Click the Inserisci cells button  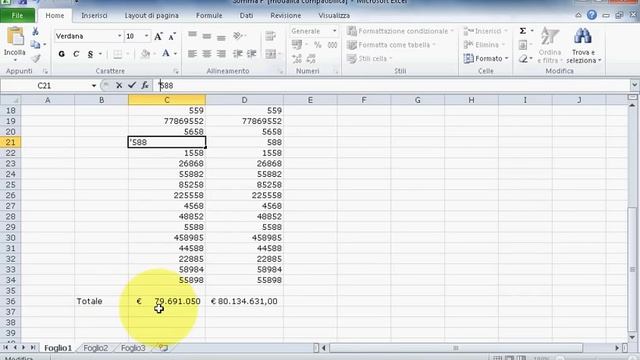[486, 31]
